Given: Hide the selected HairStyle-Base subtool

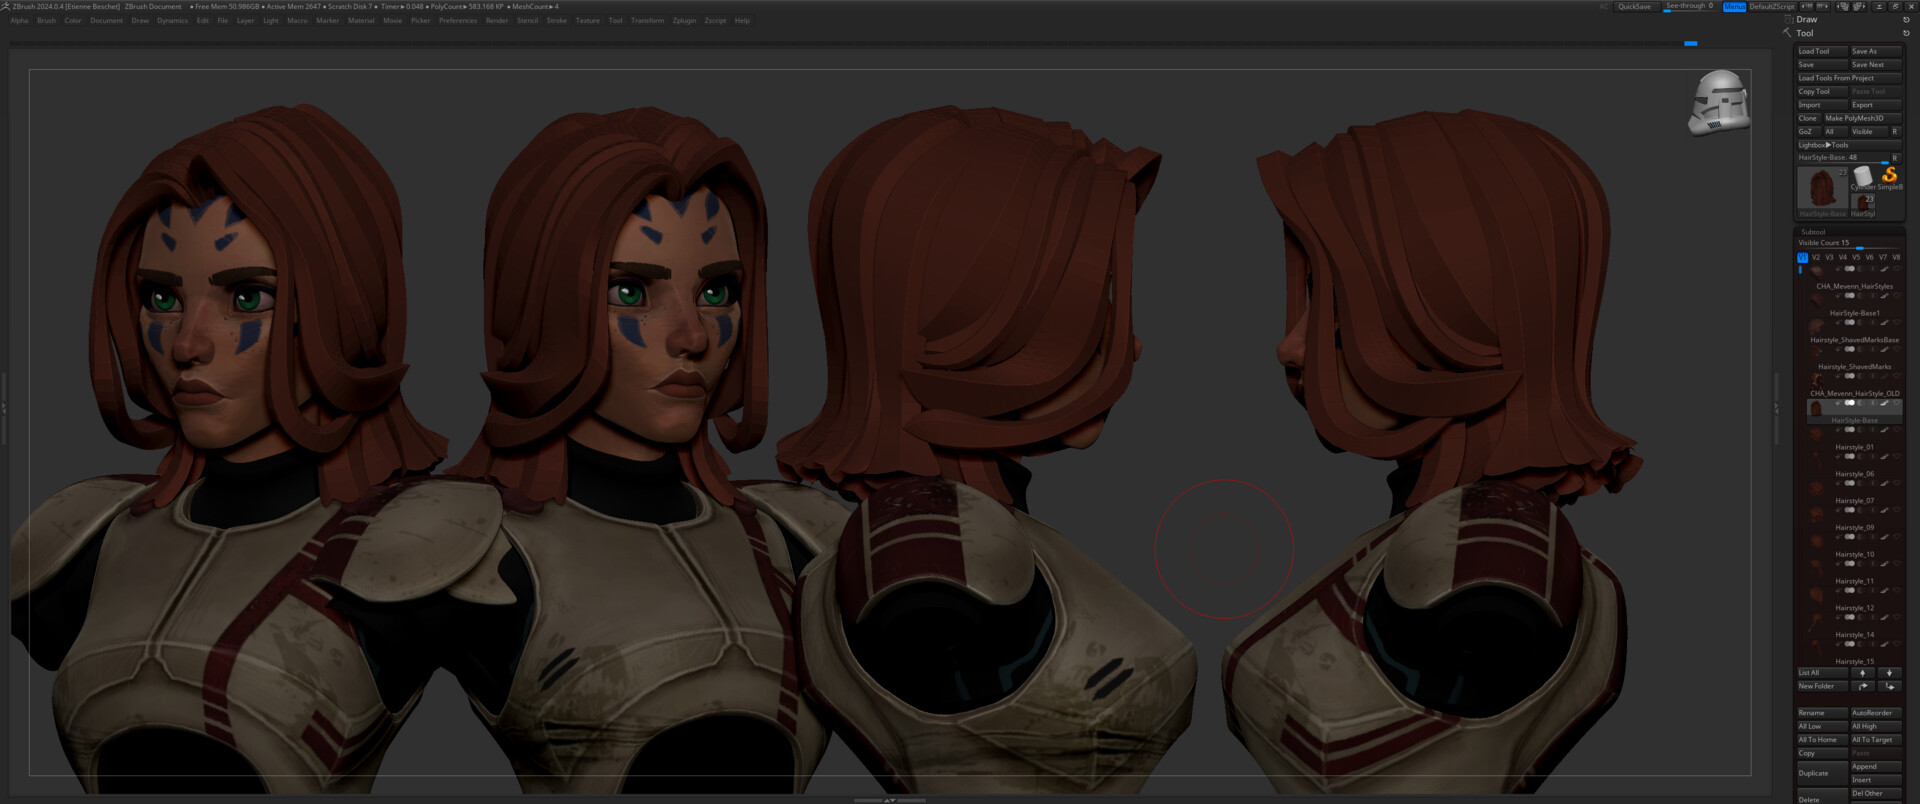Looking at the screenshot, I should tap(1896, 403).
